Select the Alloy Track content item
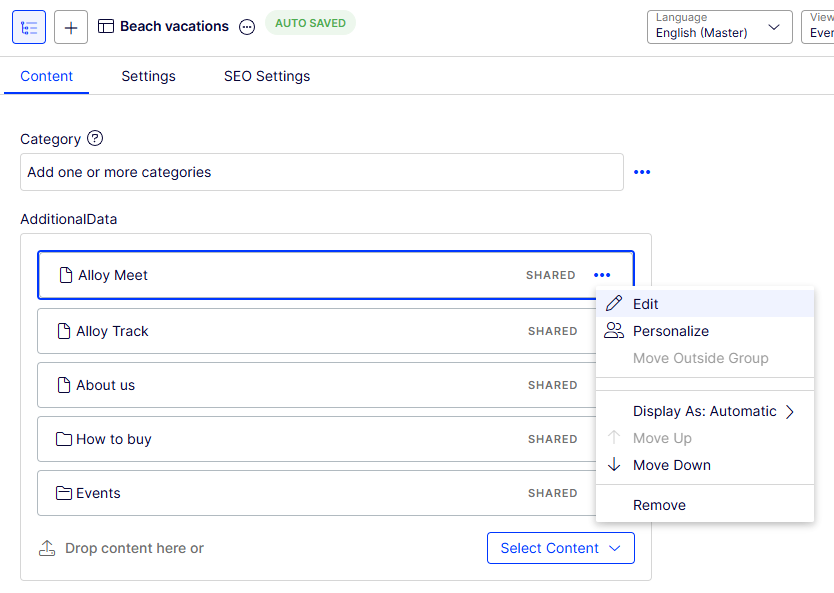This screenshot has height=593, width=834. click(300, 331)
